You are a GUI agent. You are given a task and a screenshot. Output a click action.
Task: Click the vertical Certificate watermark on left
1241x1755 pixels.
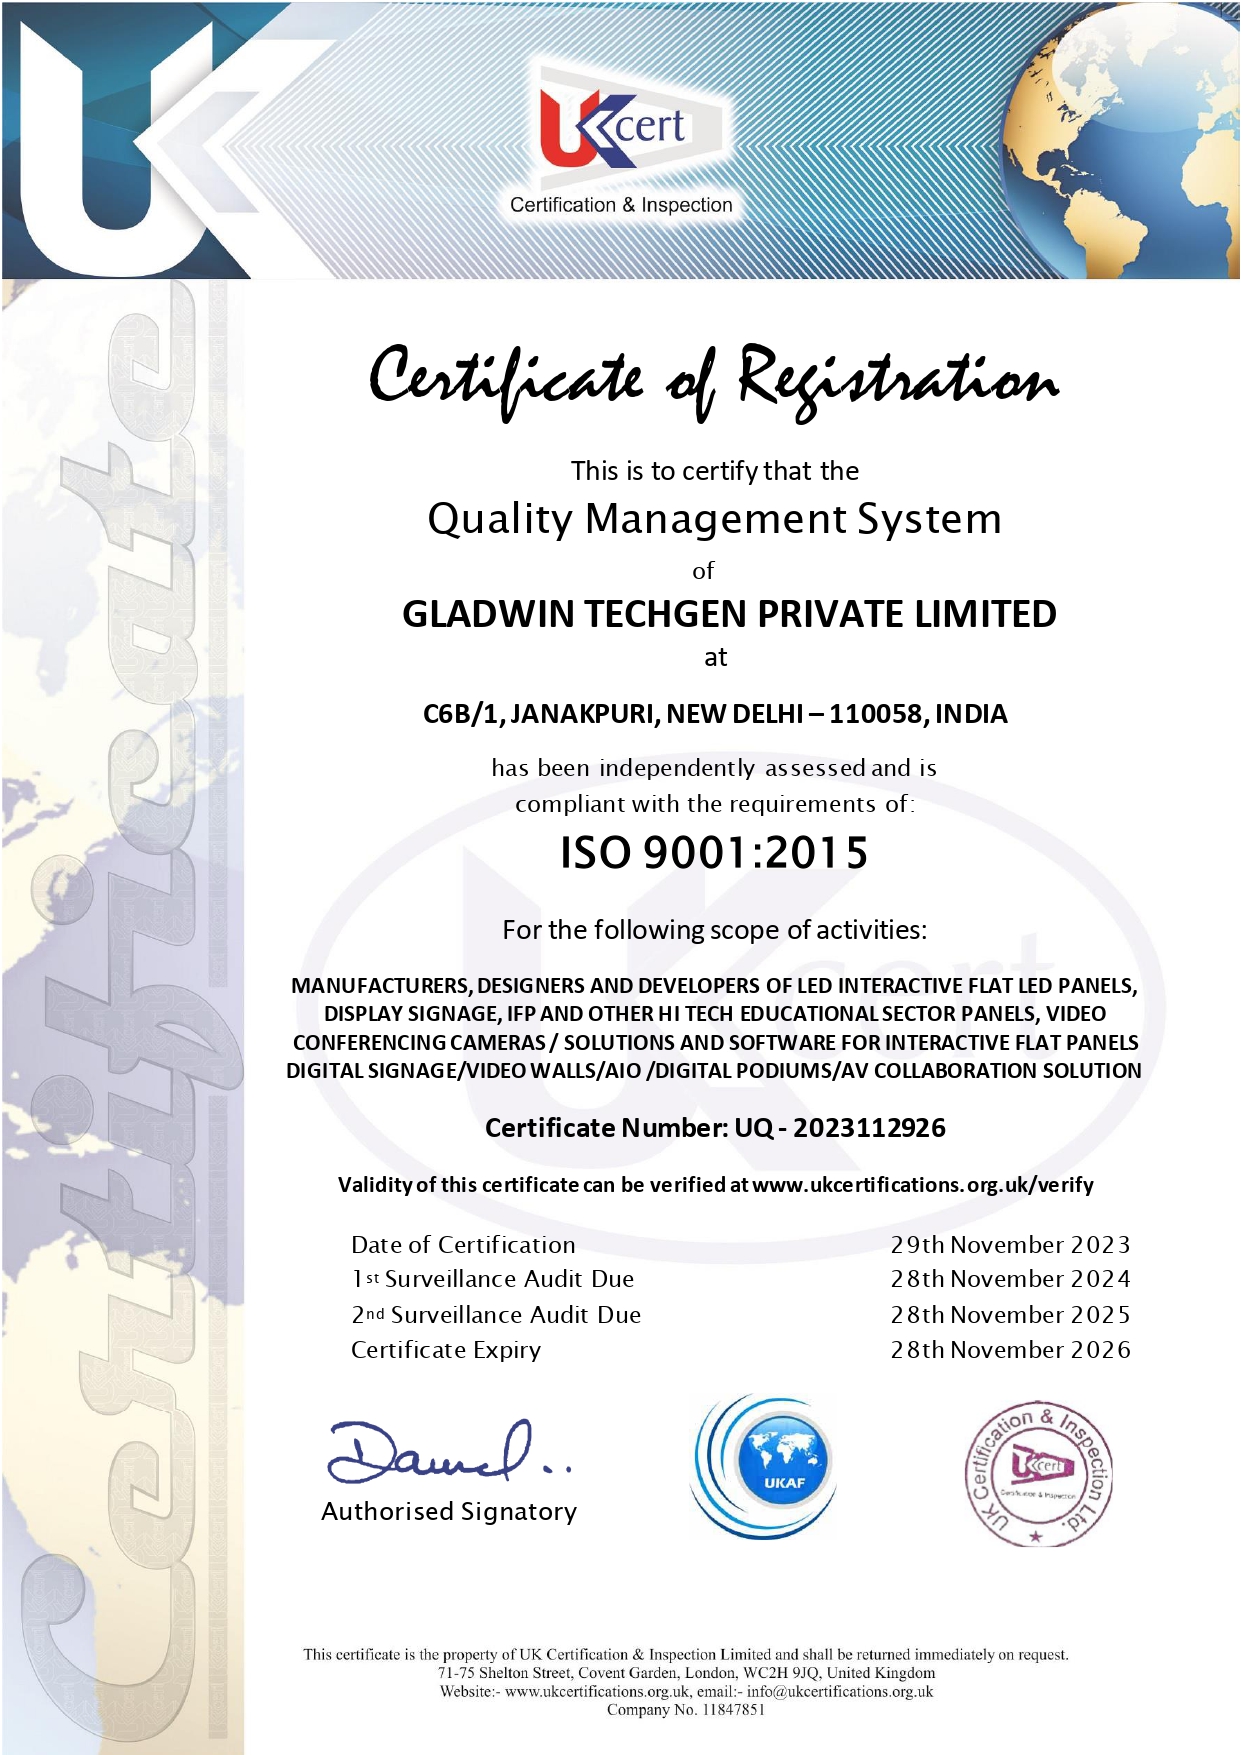[125, 1000]
